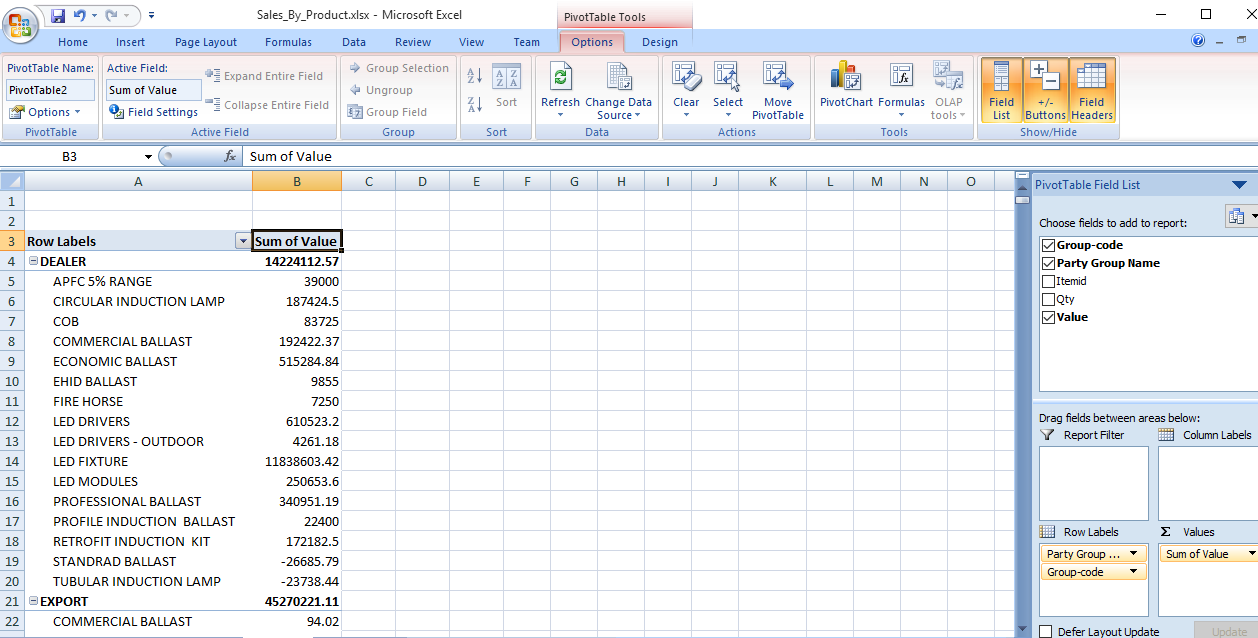Screen dimensions: 1258x638
Task: Customize the Quick Access Toolbar
Action: coord(151,15)
